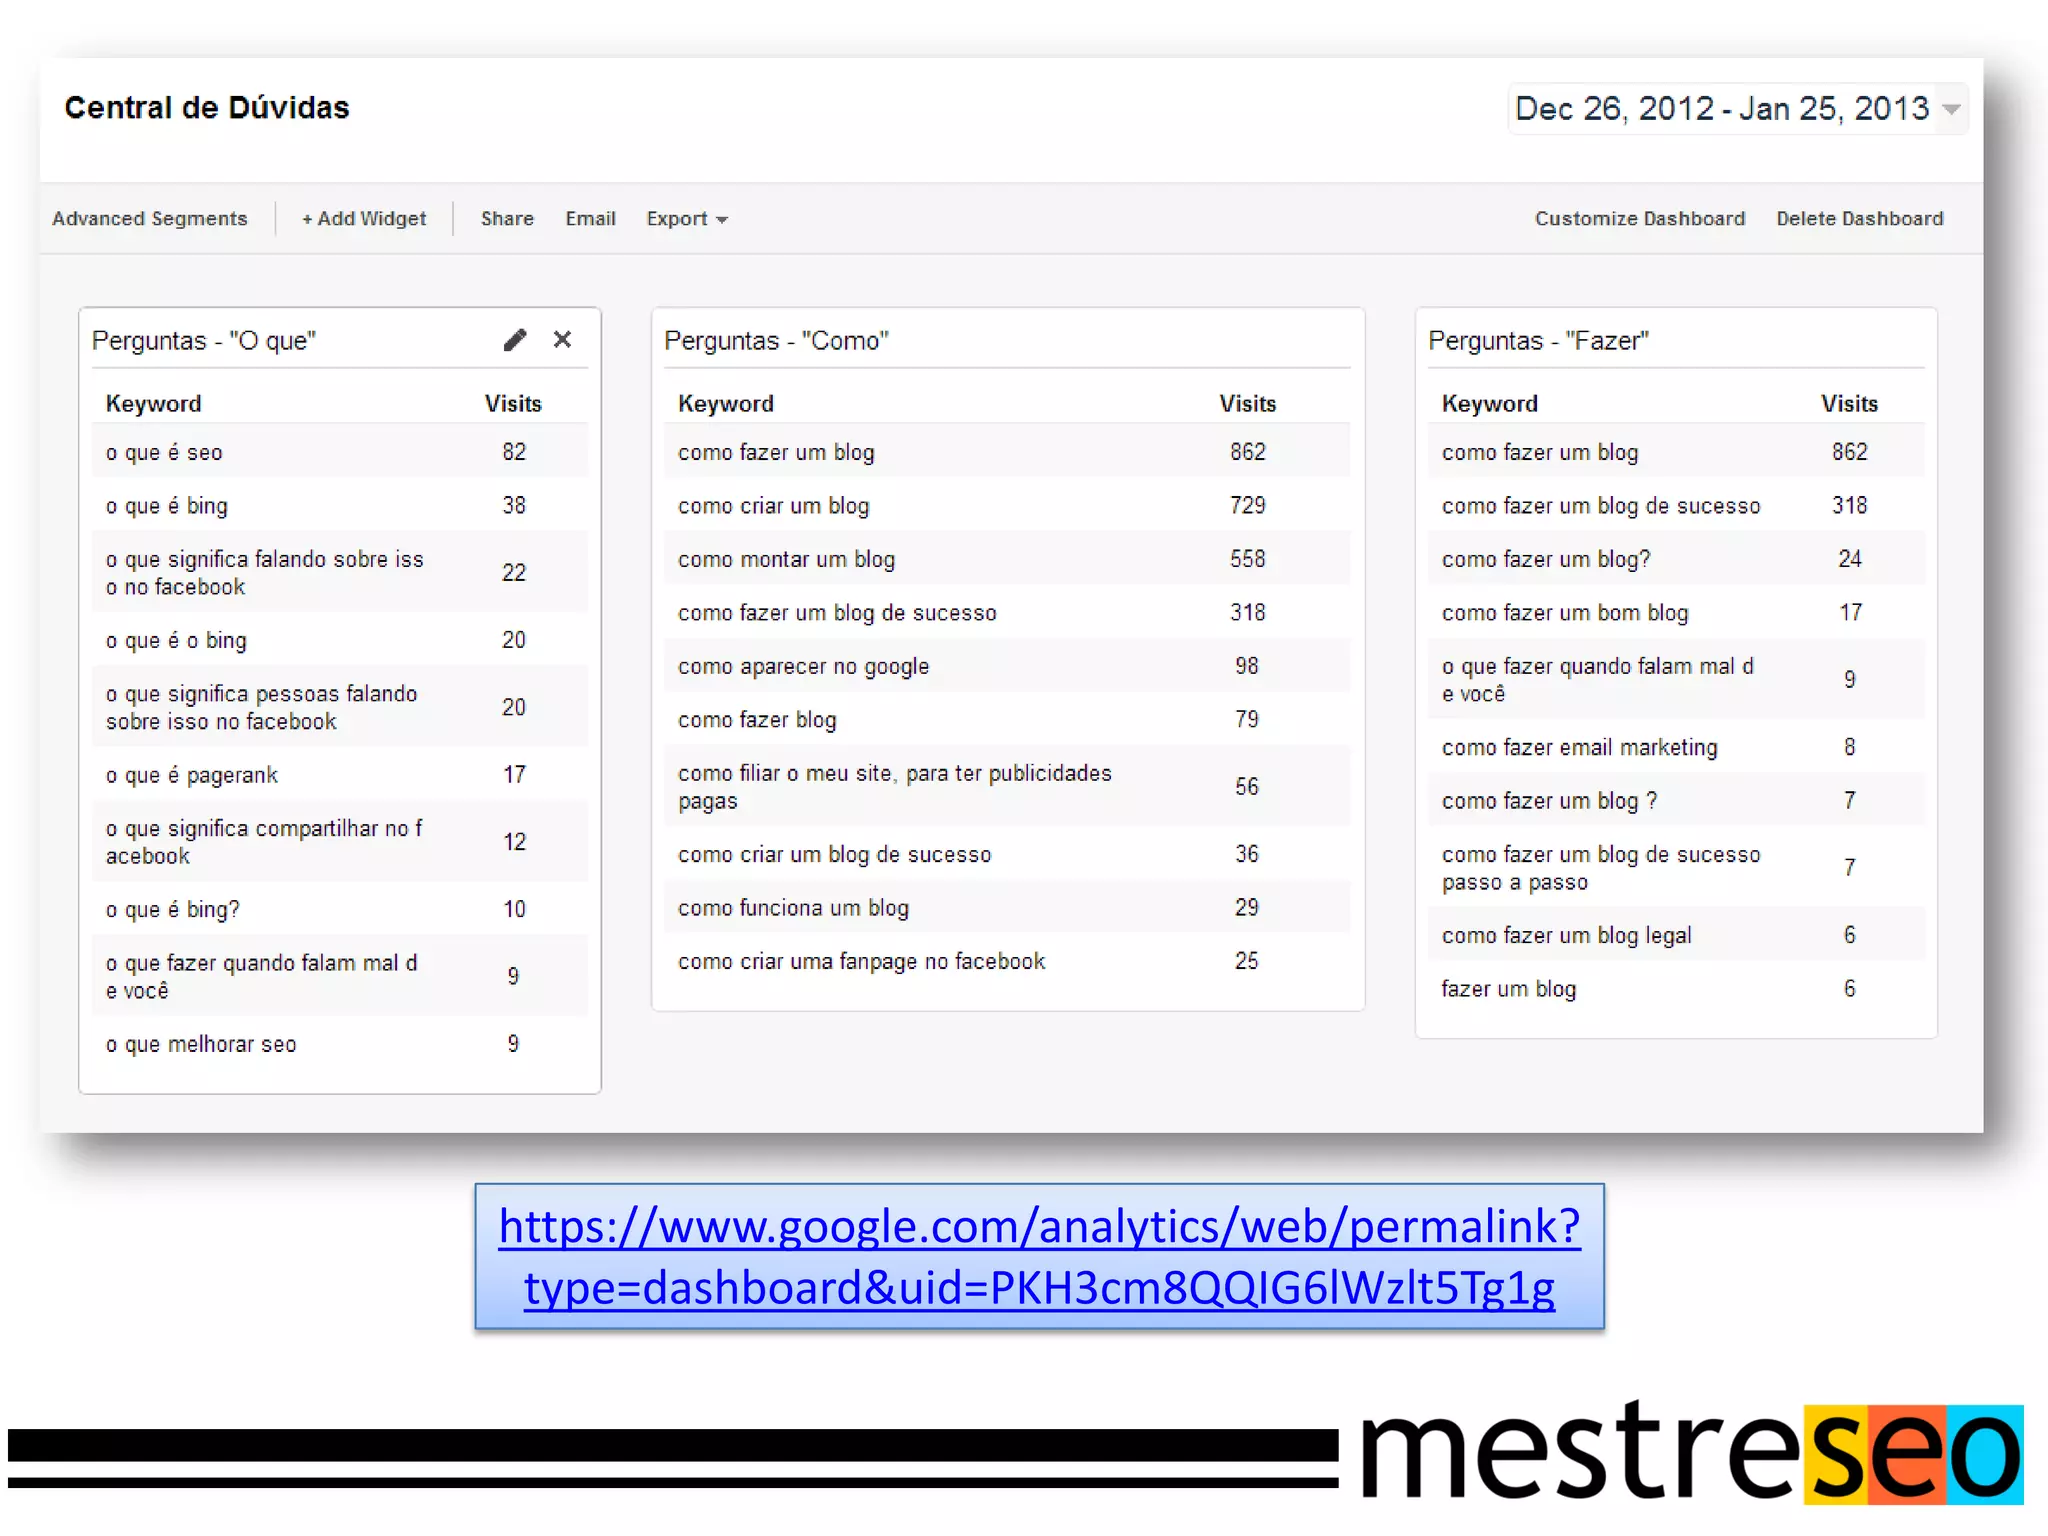Image resolution: width=2048 pixels, height=1536 pixels.
Task: Select "o que significa pessoas falando sobre isso"
Action: click(x=262, y=707)
